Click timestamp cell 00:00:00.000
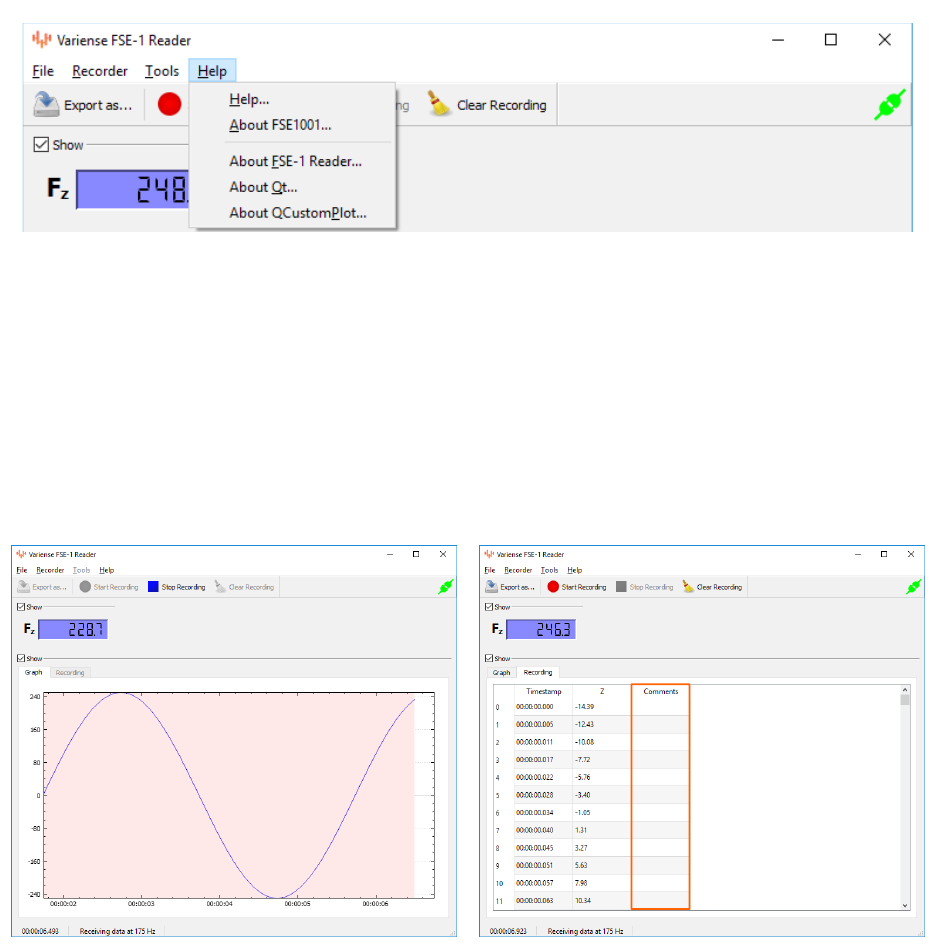 click(x=543, y=706)
